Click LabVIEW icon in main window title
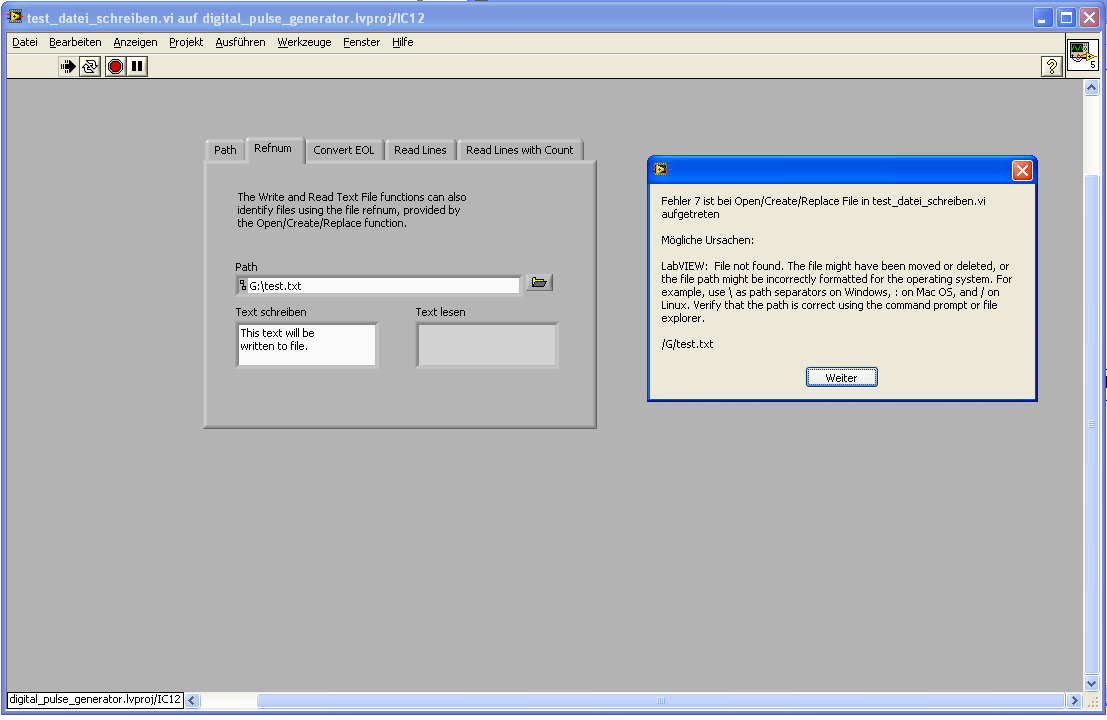 click(x=15, y=17)
